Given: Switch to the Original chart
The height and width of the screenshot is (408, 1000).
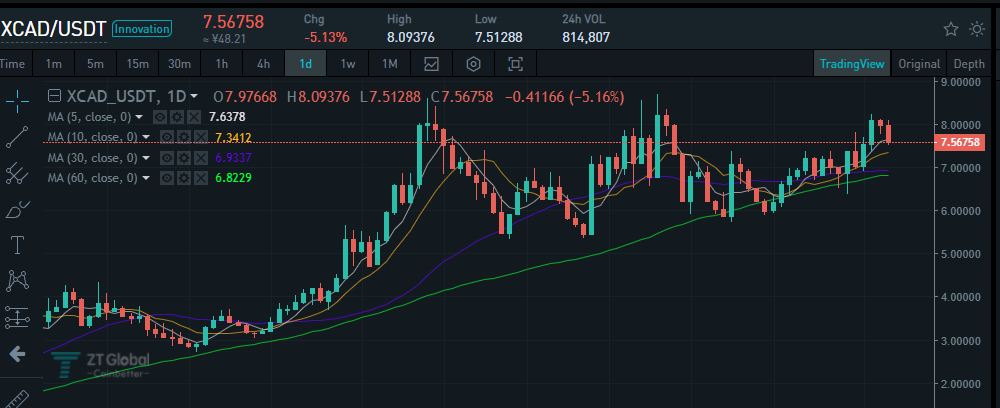Looking at the screenshot, I should pyautogui.click(x=919, y=64).
